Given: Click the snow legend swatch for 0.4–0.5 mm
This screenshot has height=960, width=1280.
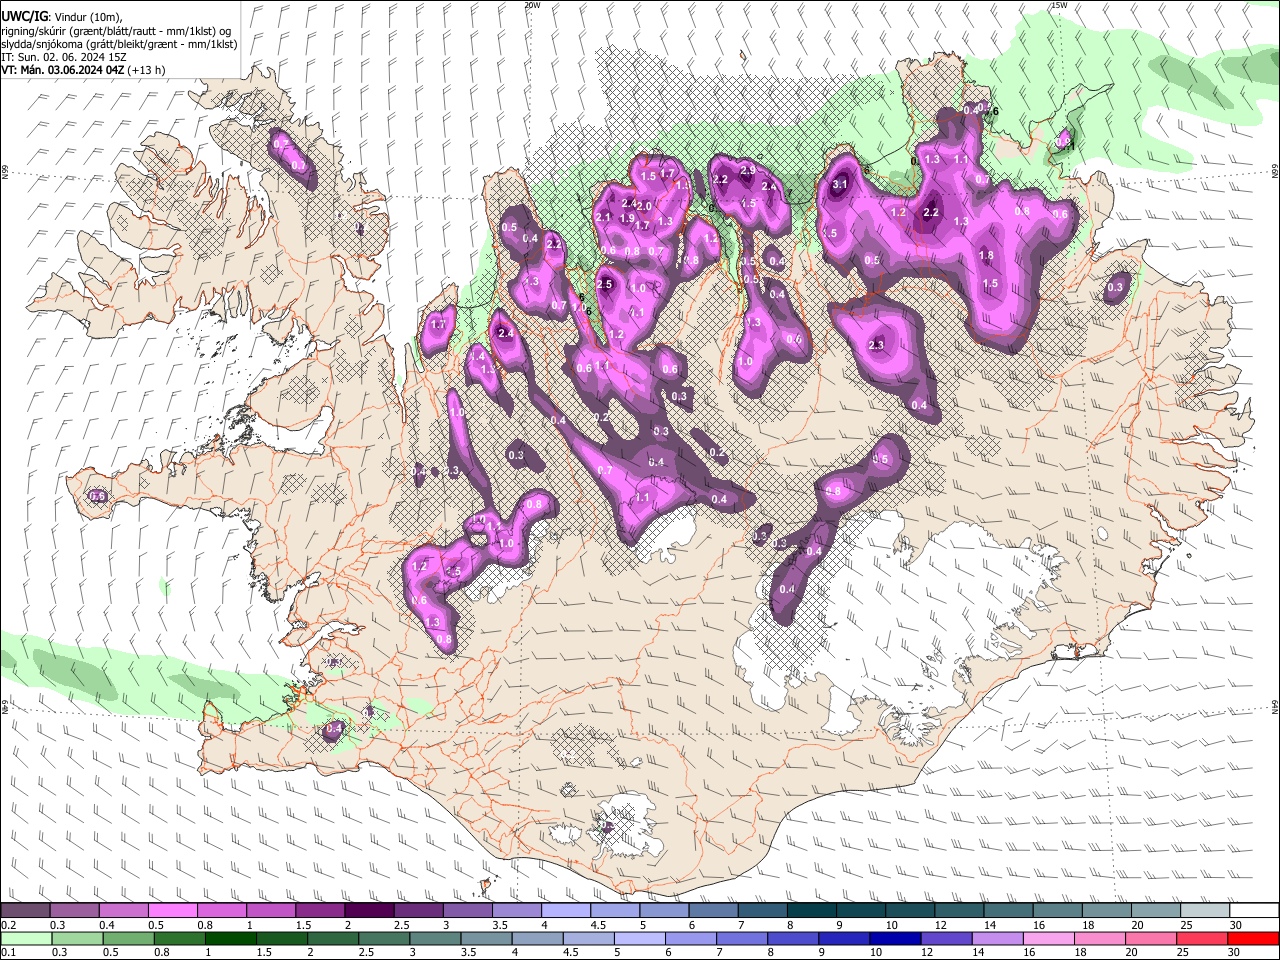Looking at the screenshot, I should tap(123, 911).
